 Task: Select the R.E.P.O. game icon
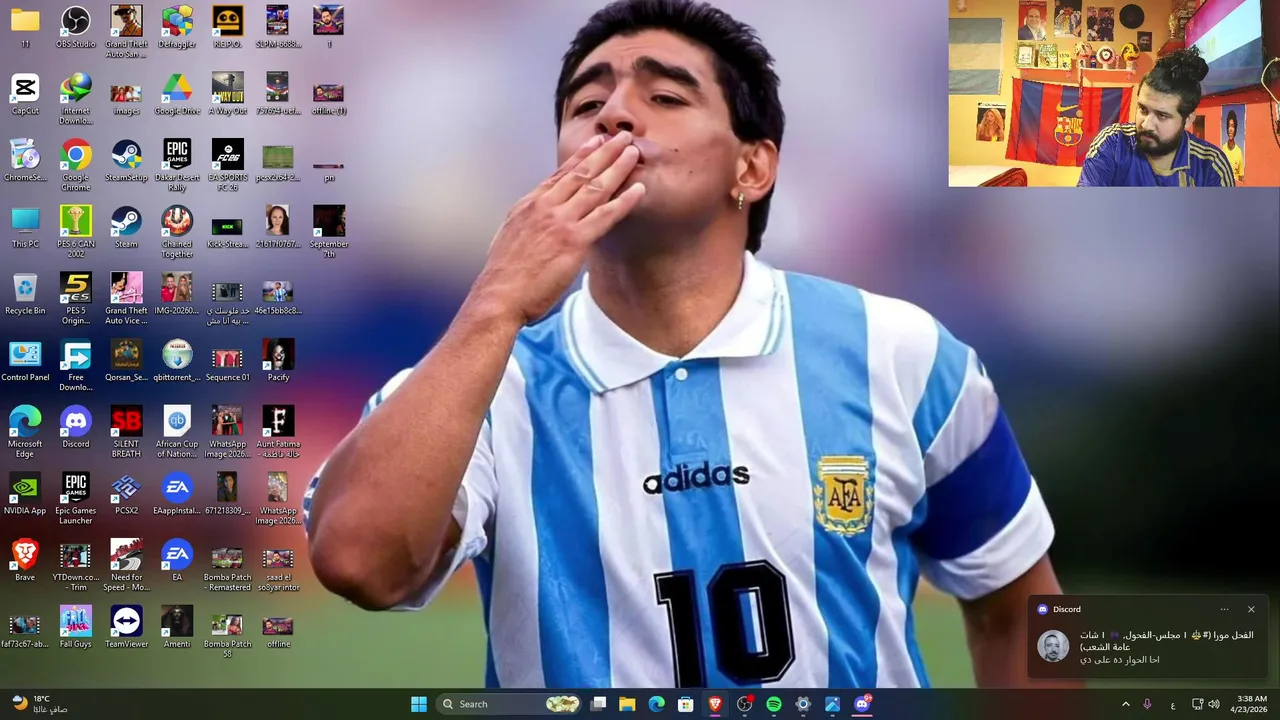[x=227, y=27]
